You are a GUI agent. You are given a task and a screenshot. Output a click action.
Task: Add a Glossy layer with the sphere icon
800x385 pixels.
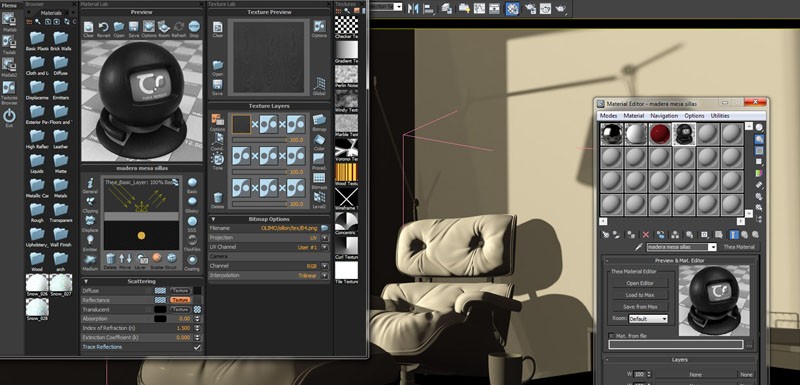tap(192, 202)
